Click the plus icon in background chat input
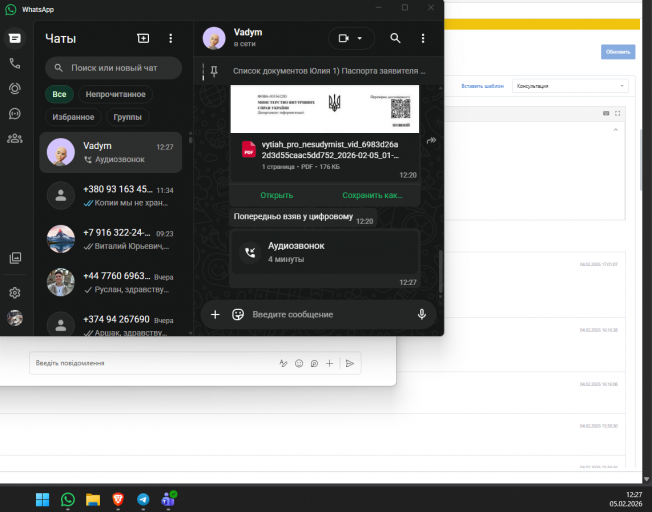This screenshot has width=652, height=512. point(329,364)
